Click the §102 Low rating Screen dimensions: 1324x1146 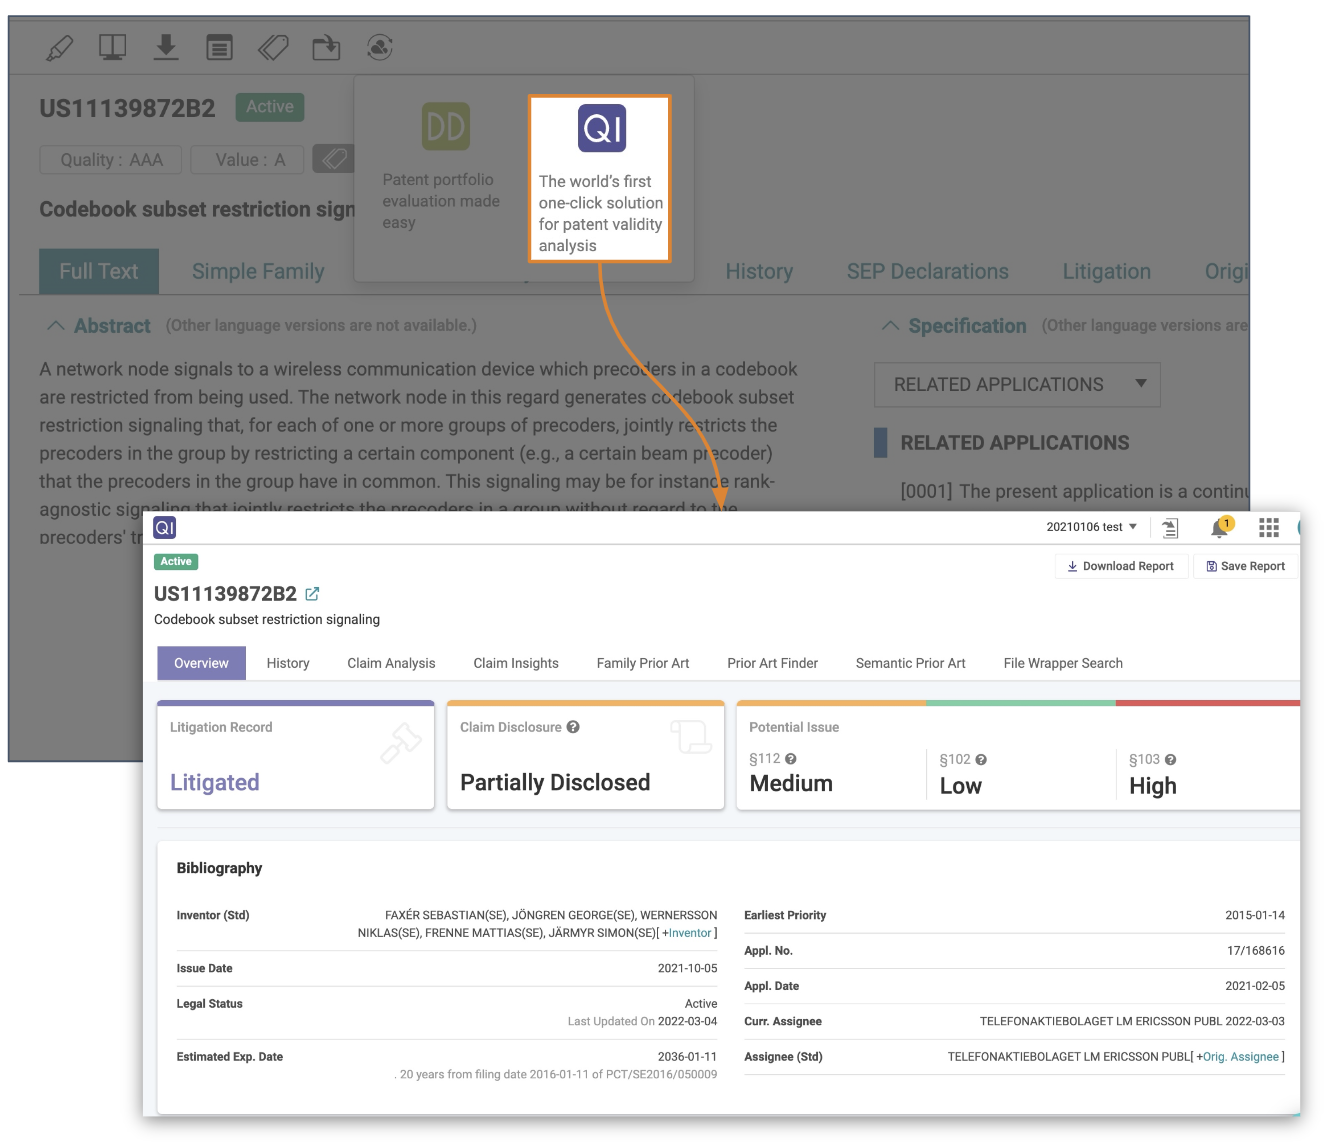(x=960, y=786)
